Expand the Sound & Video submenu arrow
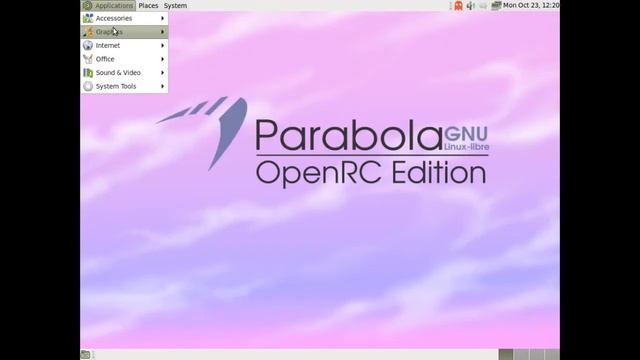 162,73
